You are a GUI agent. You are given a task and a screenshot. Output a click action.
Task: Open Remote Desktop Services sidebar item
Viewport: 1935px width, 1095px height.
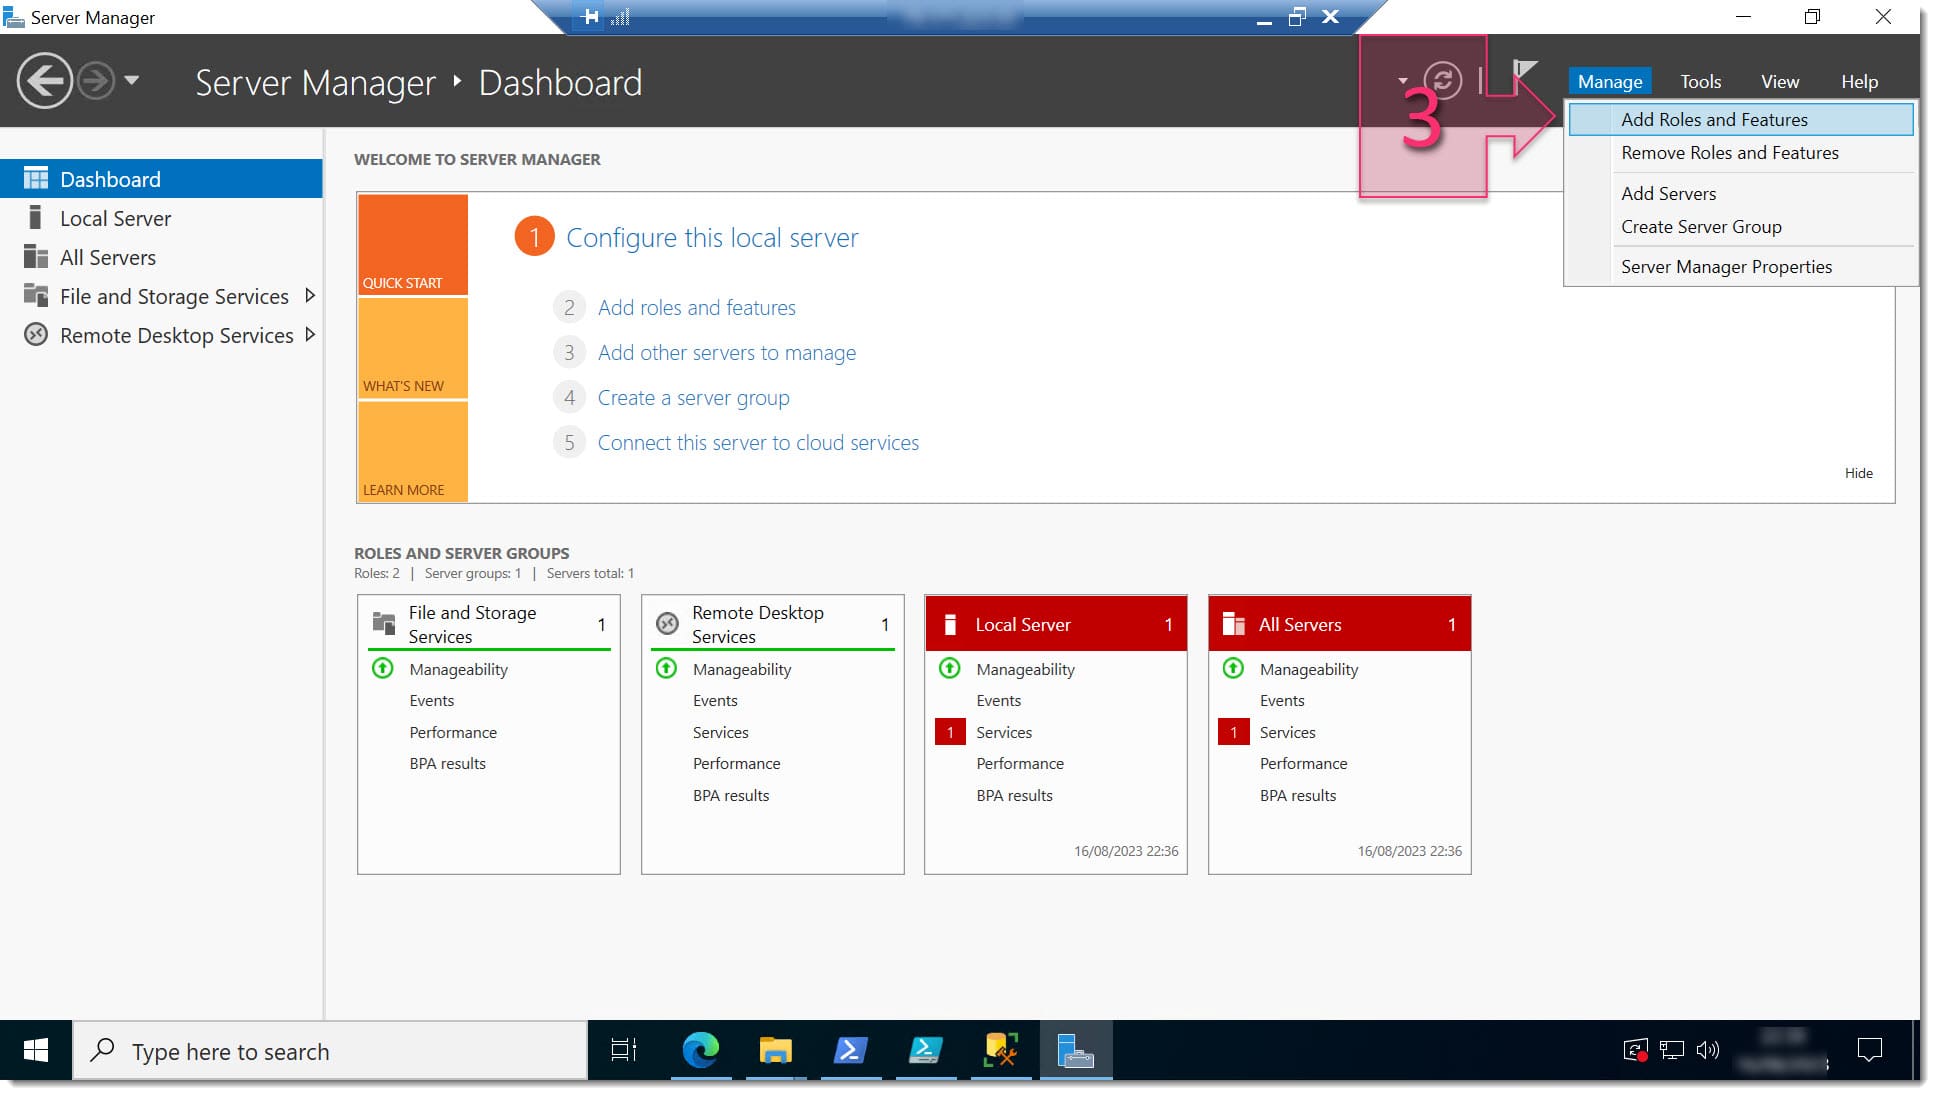(x=161, y=335)
